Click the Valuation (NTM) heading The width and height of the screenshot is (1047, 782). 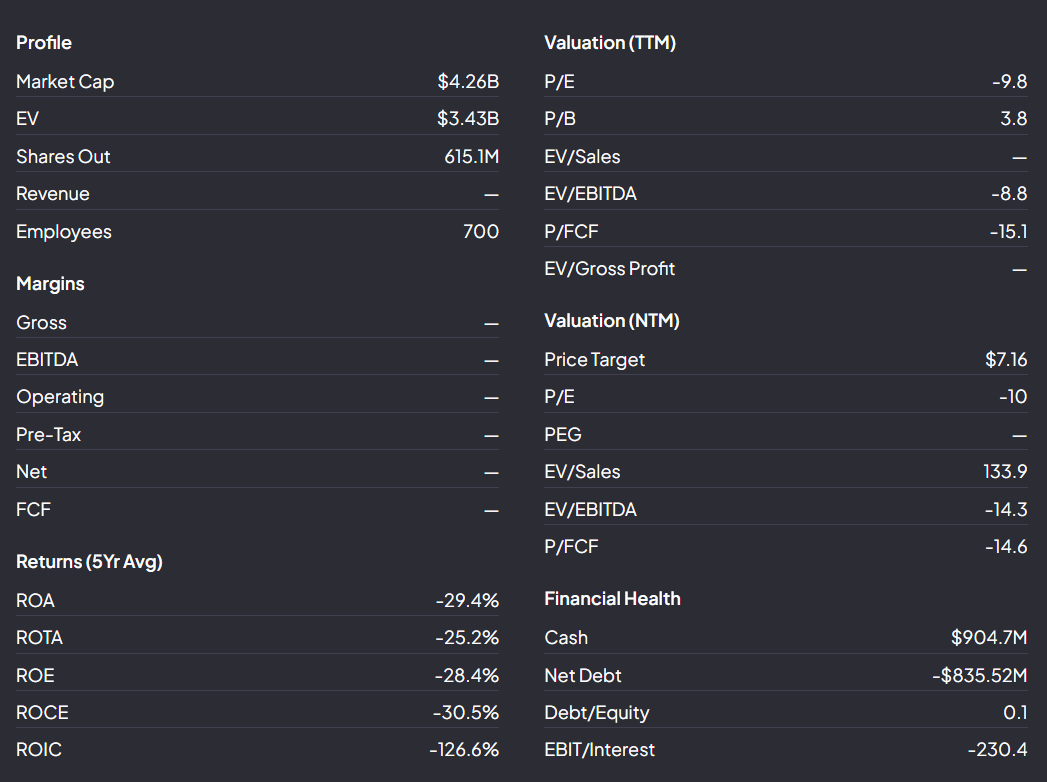click(612, 321)
